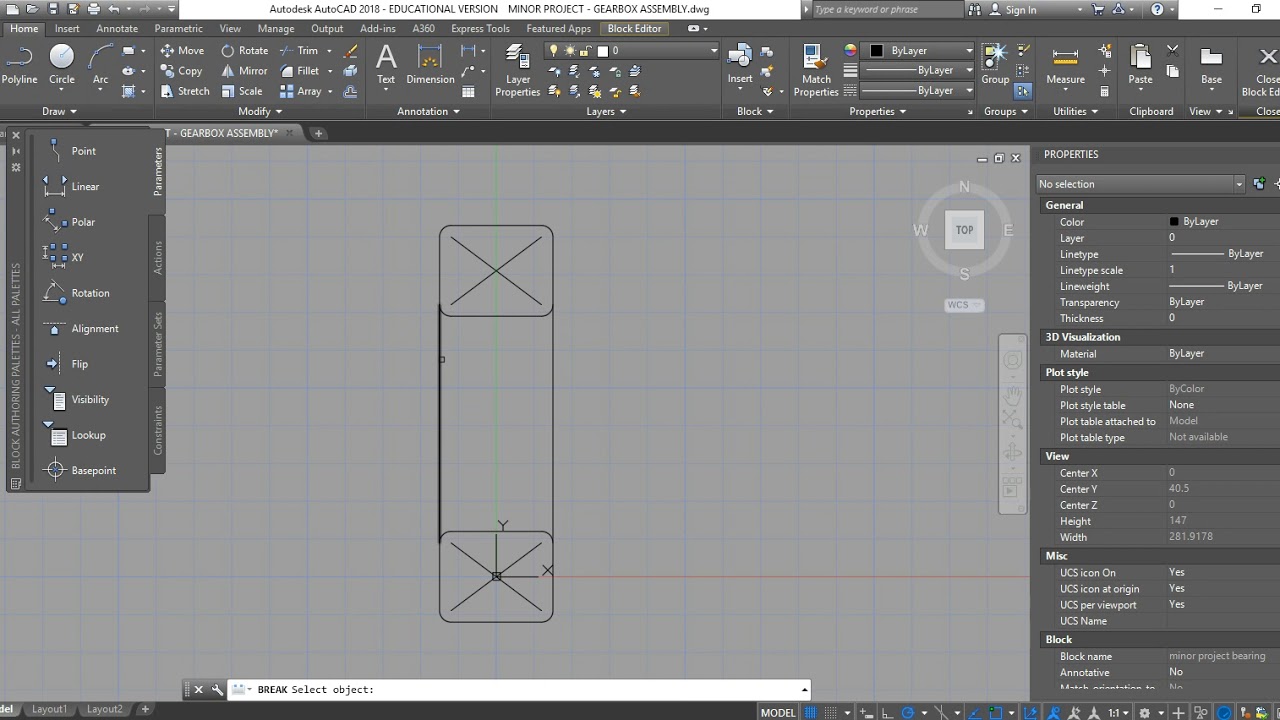
Task: Expand the Draw panel dropdown
Action: click(x=60, y=111)
